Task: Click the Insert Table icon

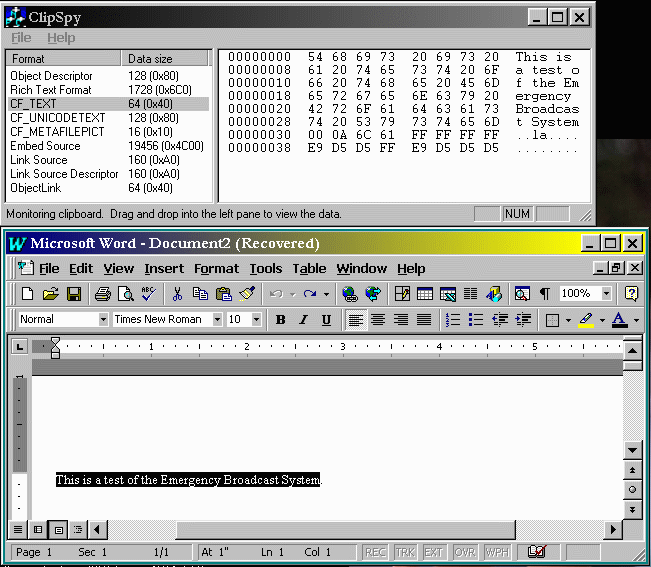Action: coord(425,294)
